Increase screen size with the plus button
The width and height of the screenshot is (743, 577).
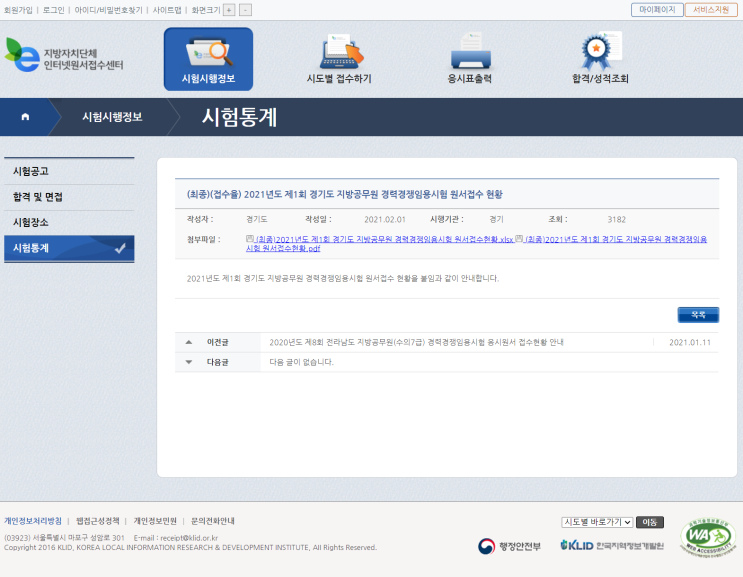pos(229,10)
